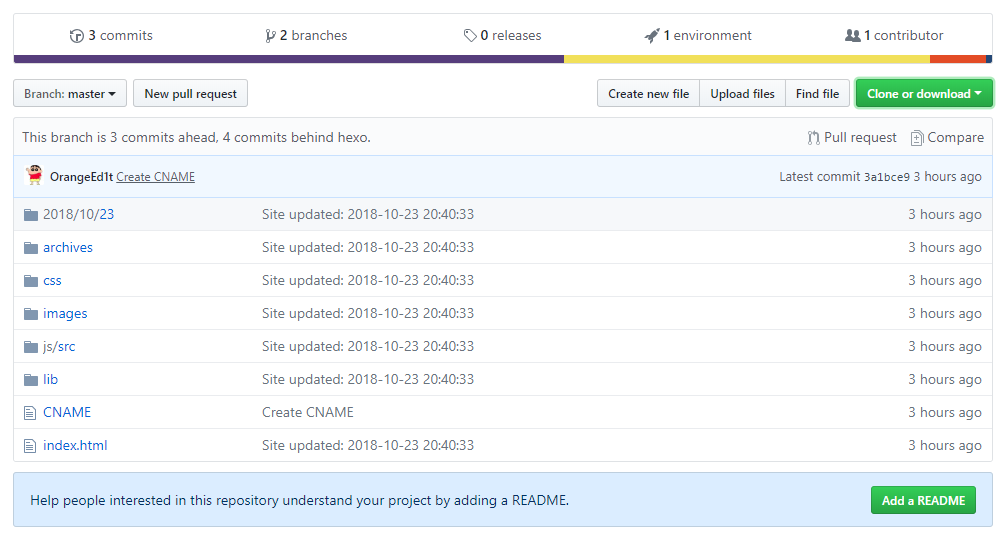Click the purple segment of language bar
This screenshot has height=538, width=998.
[x=288, y=59]
